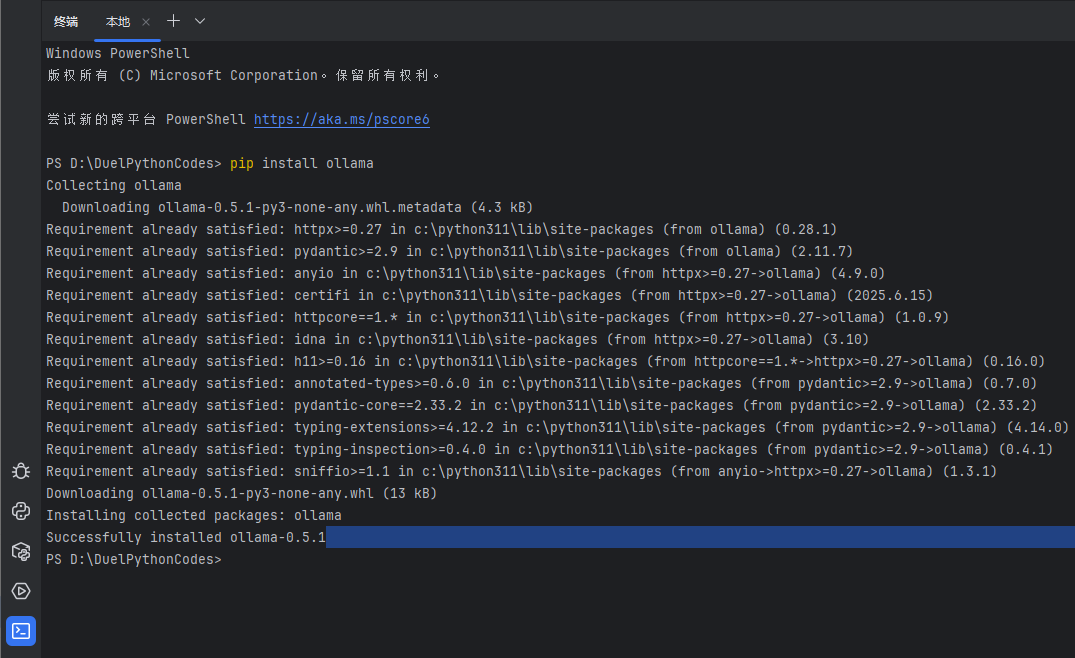Toggle the Terminal tool window icon

(21, 631)
